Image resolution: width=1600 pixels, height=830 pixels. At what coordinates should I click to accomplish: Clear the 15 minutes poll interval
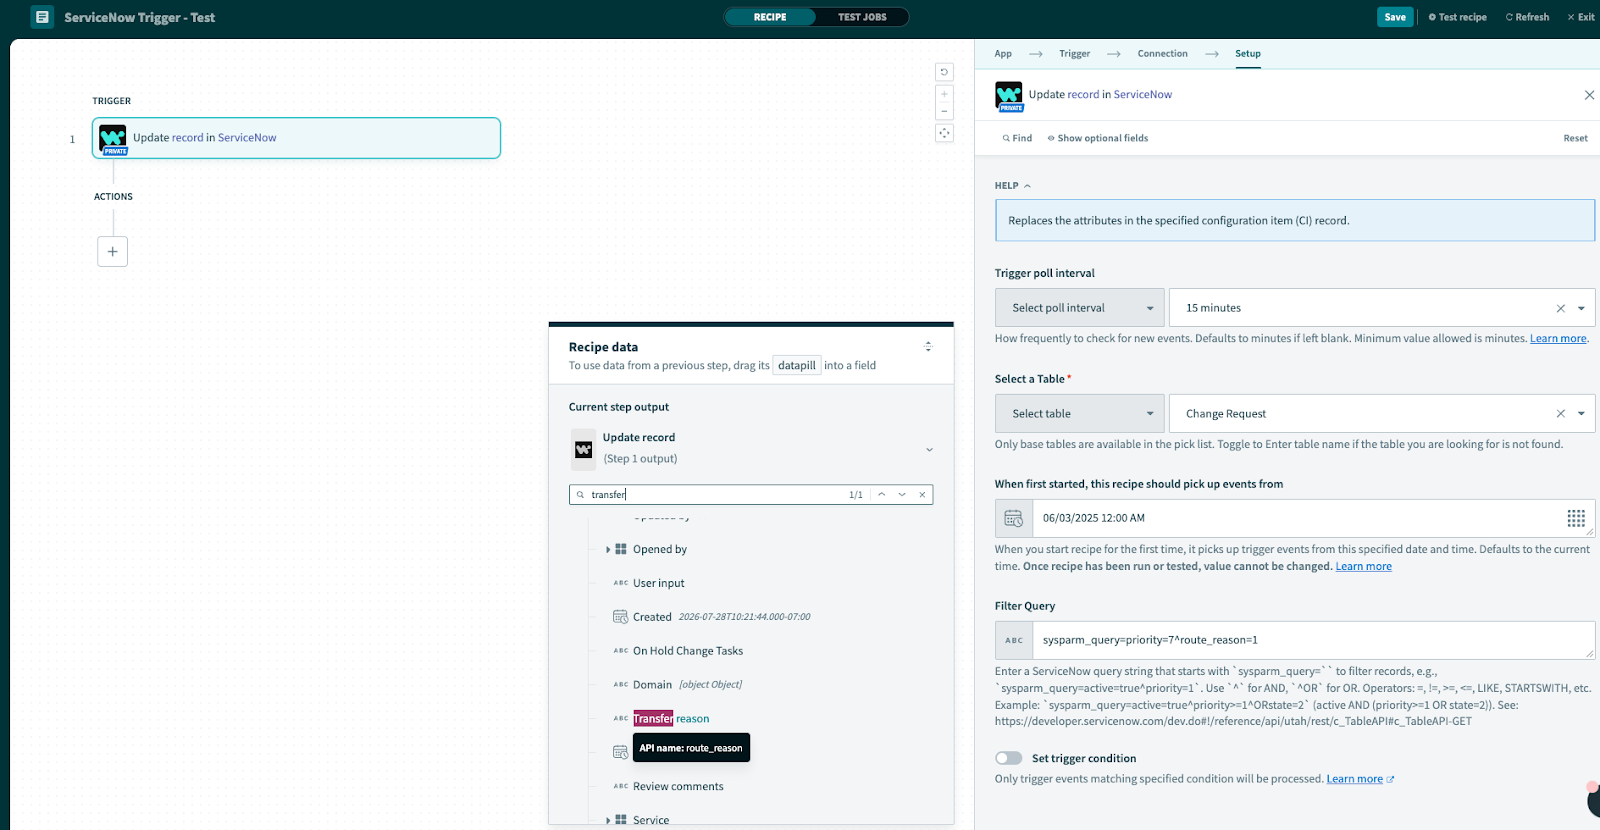[1560, 308]
